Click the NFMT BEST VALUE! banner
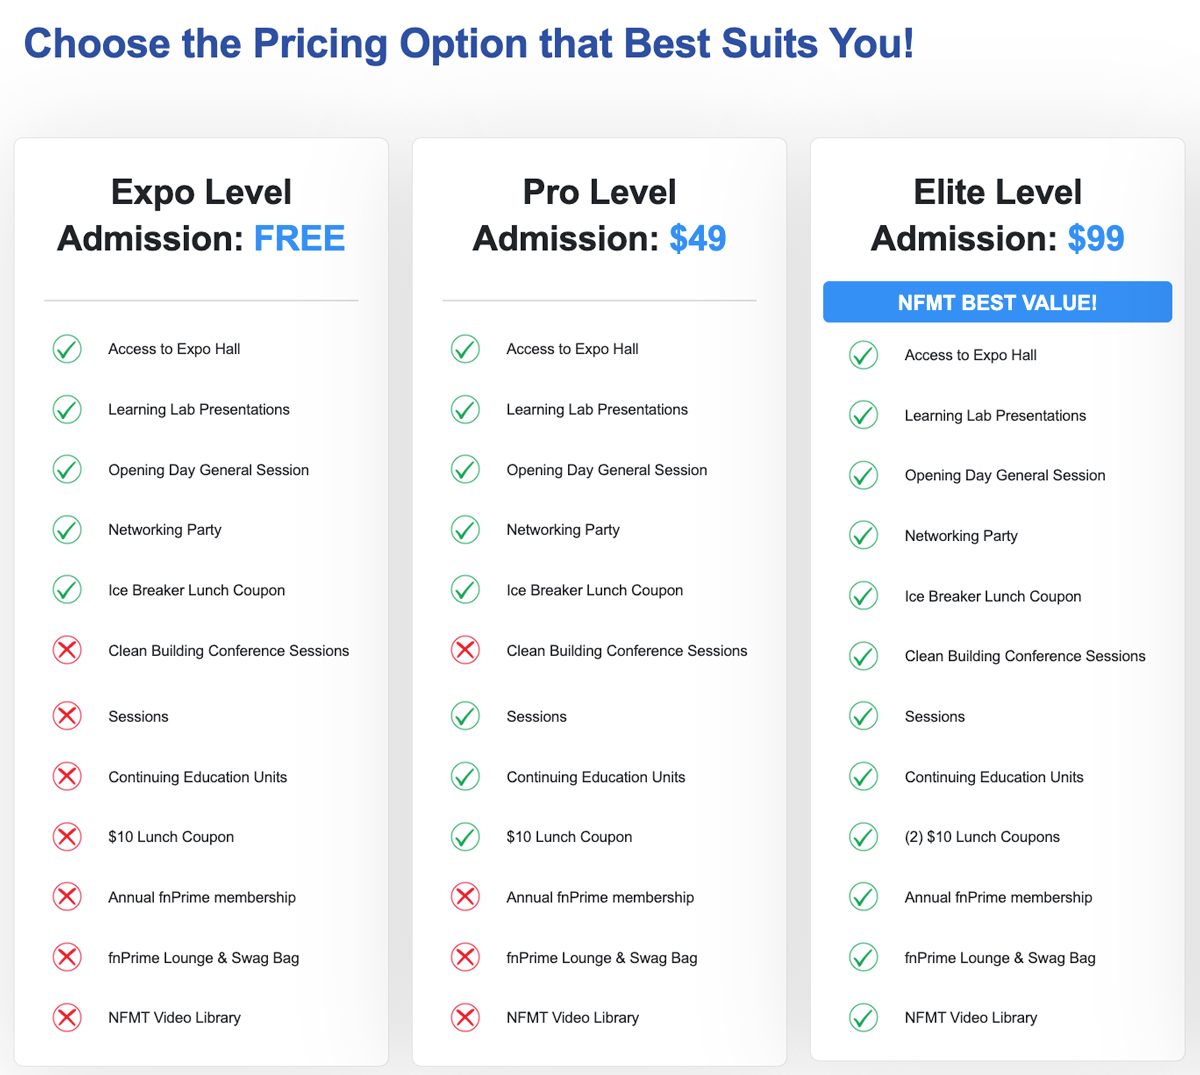 997,302
